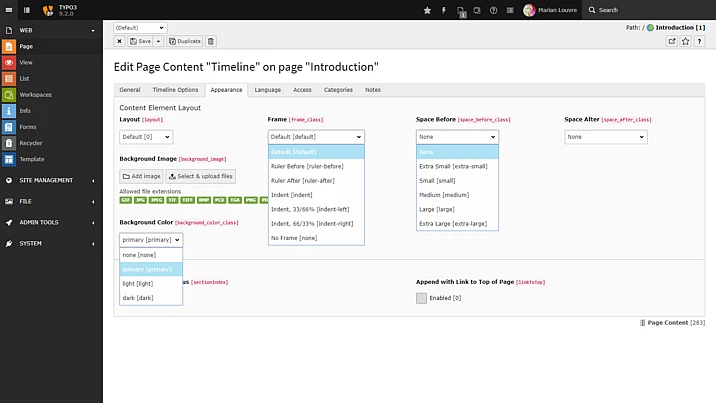Open the Layout dropdown
This screenshot has height=403, width=716.
point(146,137)
